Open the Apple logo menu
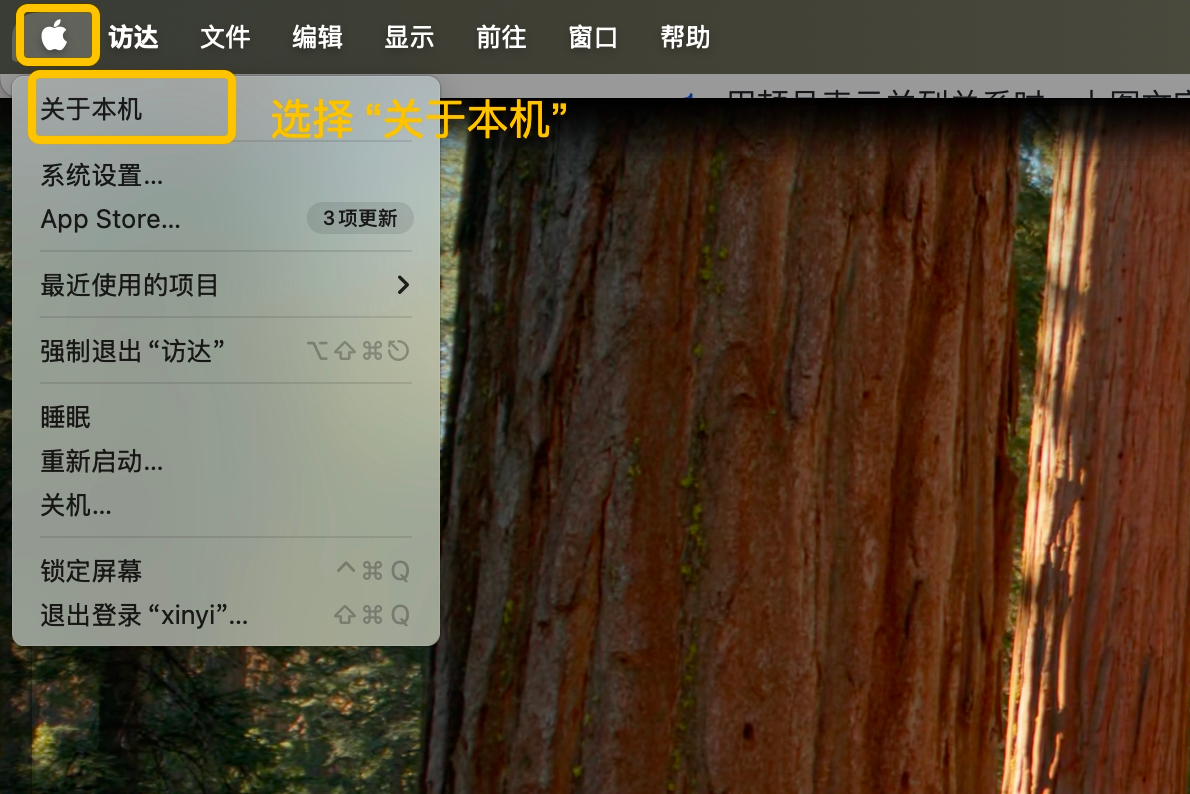 pyautogui.click(x=55, y=37)
